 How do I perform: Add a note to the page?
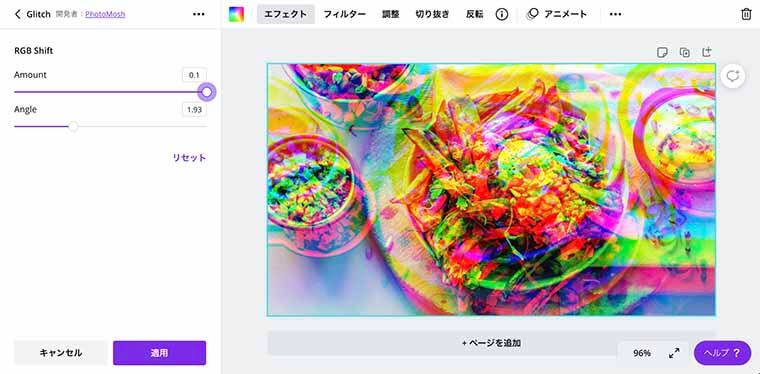662,52
